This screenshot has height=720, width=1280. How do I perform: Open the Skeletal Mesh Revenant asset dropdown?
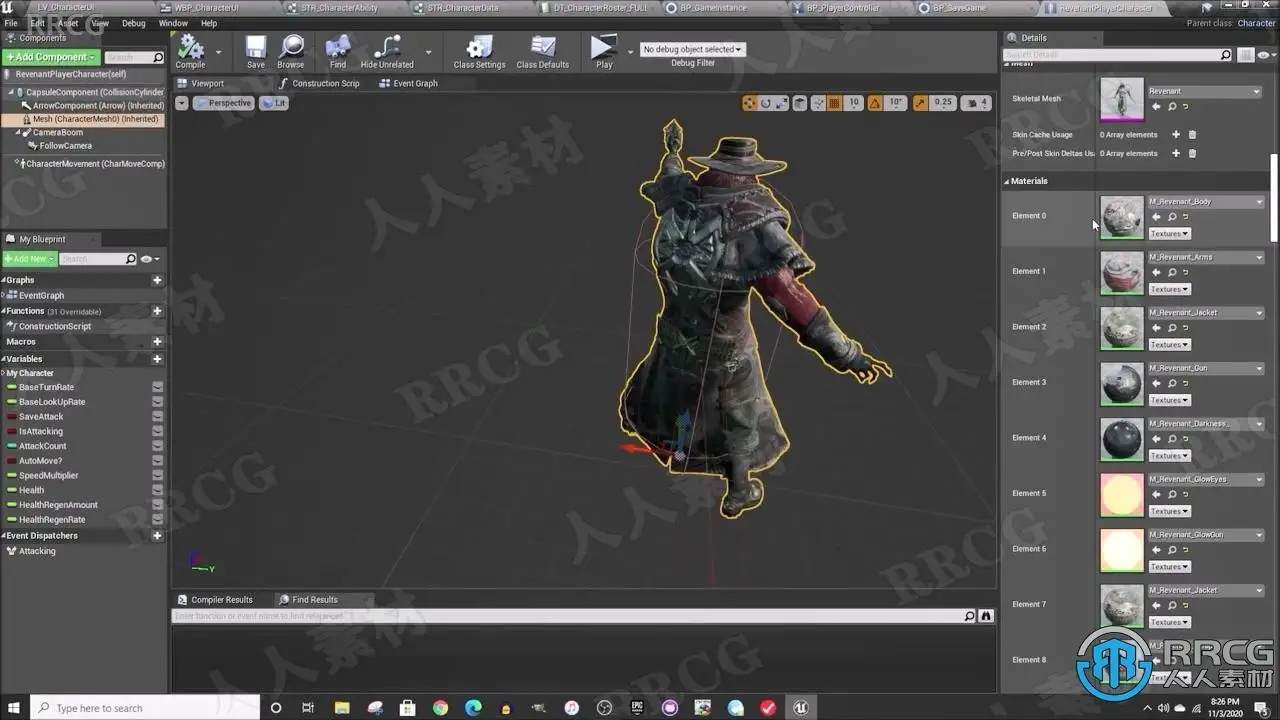click(x=1204, y=92)
